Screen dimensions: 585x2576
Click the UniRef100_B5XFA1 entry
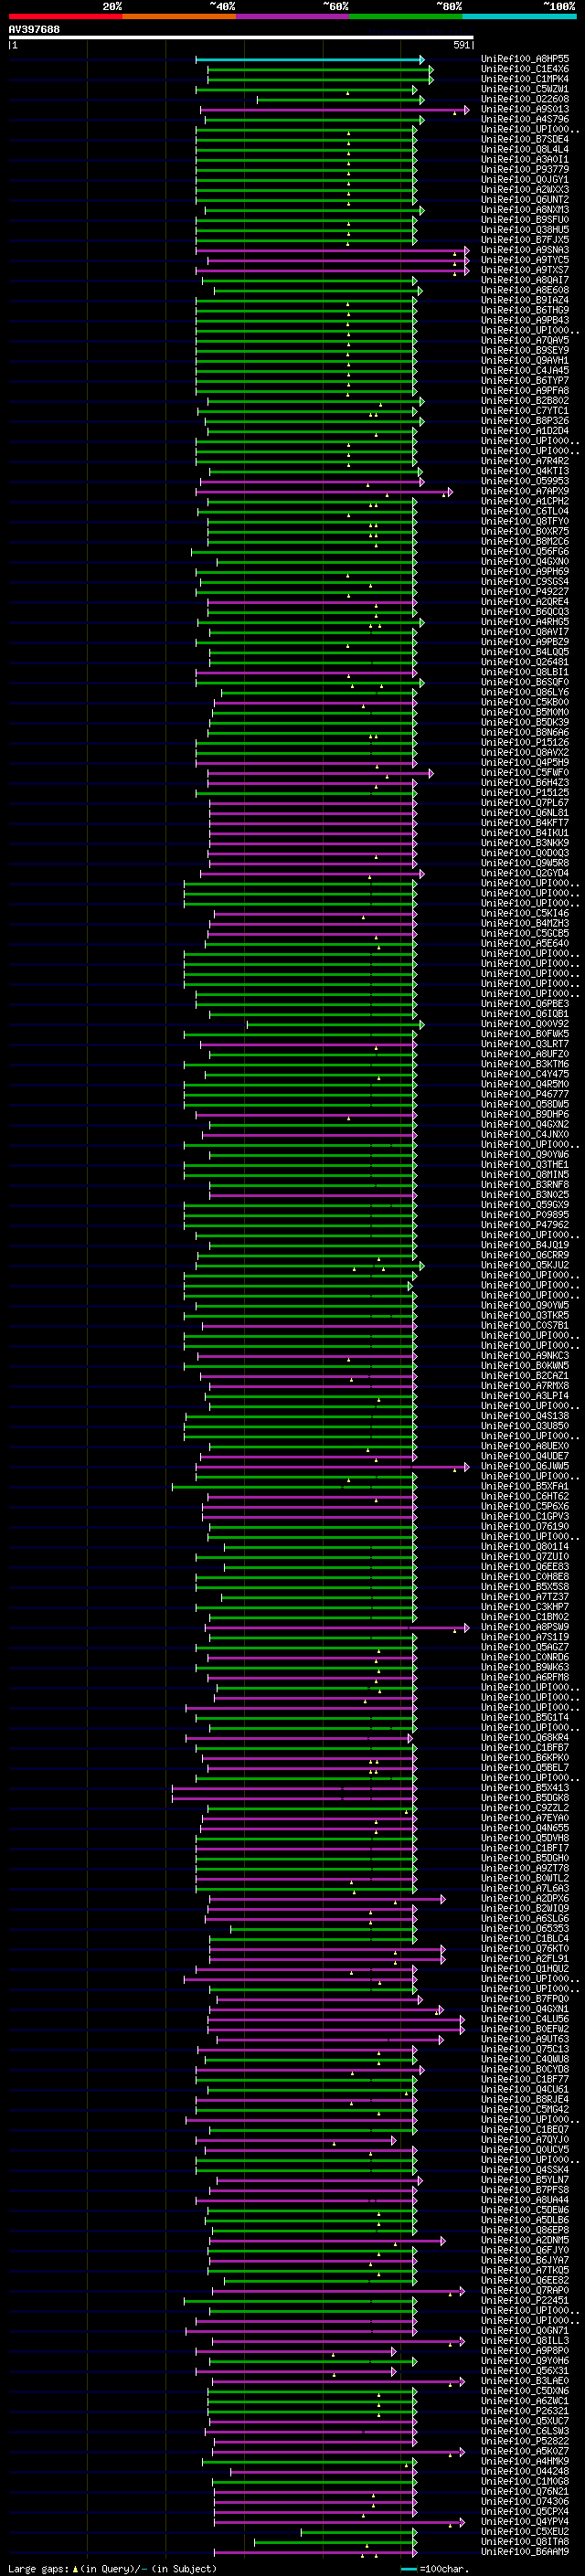coord(525,1486)
